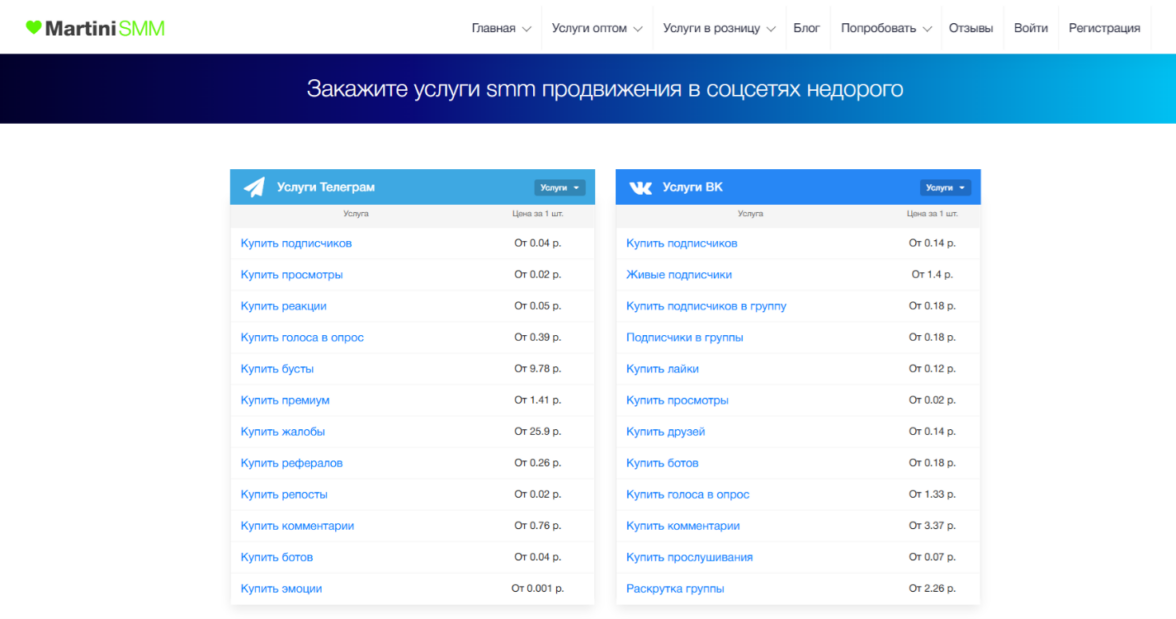Click the Telegram paper plane icon

[x=255, y=187]
